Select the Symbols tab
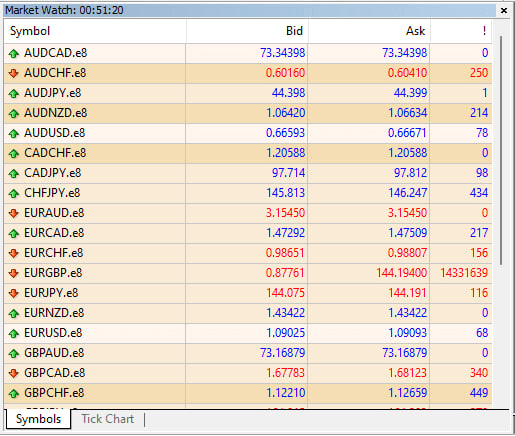515x436 pixels. [38, 419]
